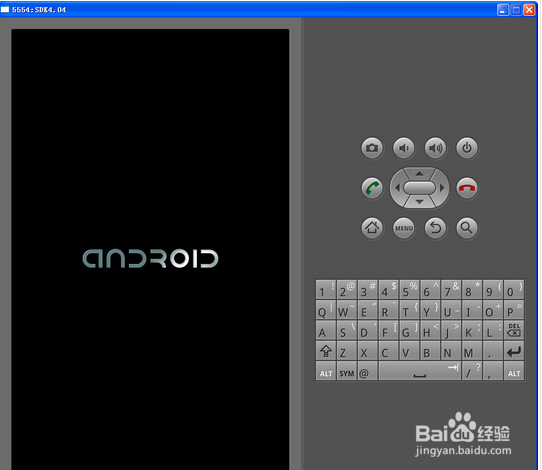Click the back arrow button
This screenshot has width=542, height=470.
pyautogui.click(x=435, y=228)
